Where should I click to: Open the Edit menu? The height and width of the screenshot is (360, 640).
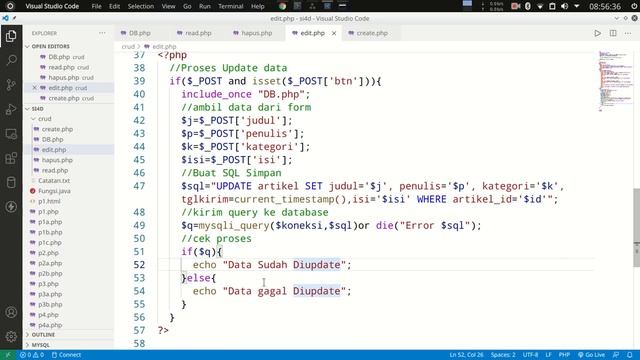point(114,6)
